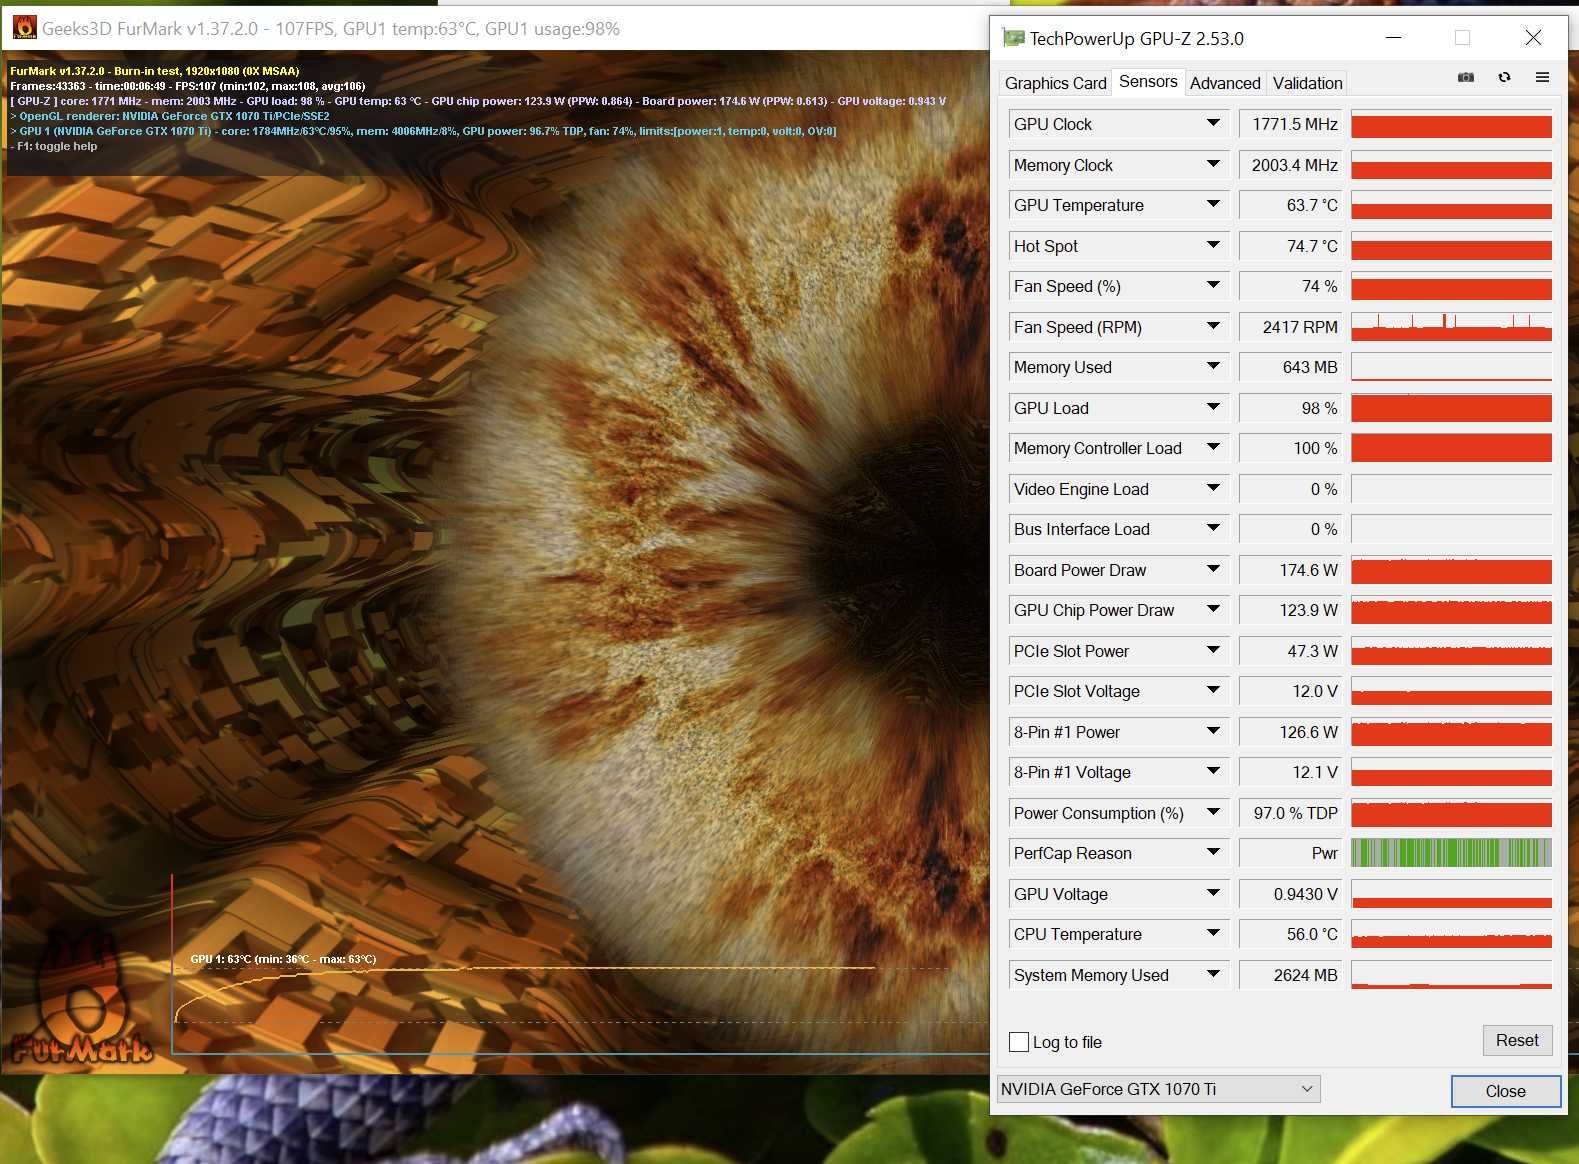This screenshot has height=1164, width=1579.
Task: Open the GPU-Z hamburger menu
Action: point(1542,77)
